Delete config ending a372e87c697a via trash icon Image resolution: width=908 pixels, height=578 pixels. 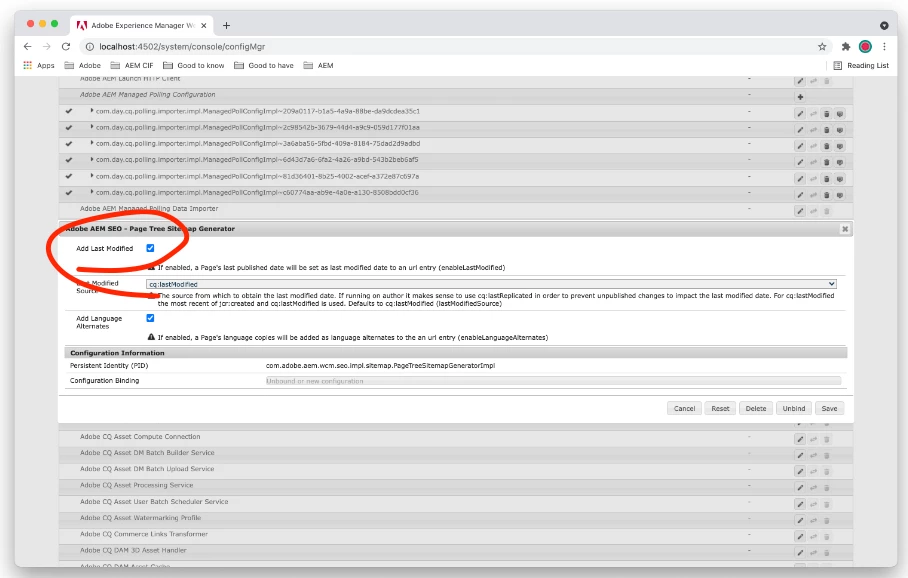pyautogui.click(x=827, y=179)
